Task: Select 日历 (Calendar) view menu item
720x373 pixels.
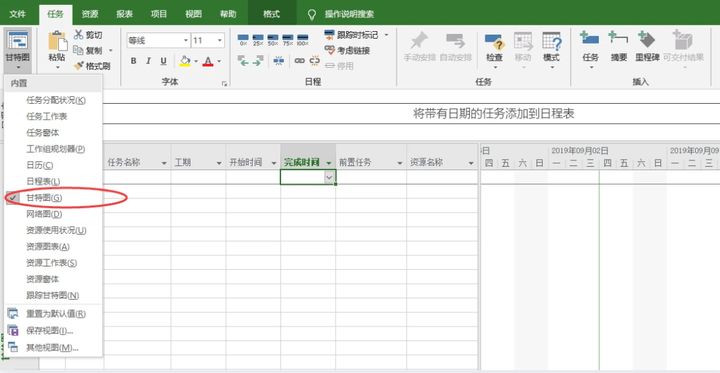Action: coord(53,165)
